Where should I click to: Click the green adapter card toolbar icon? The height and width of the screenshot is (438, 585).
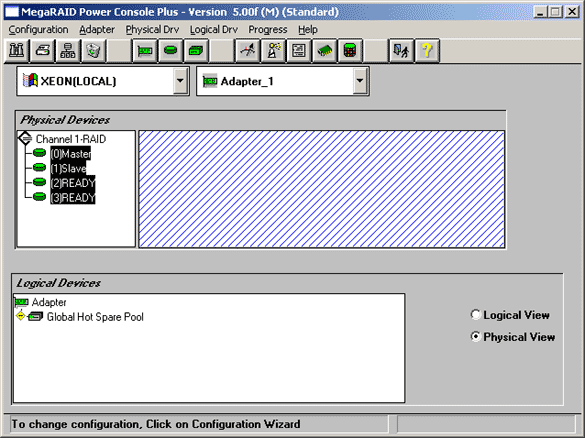145,50
